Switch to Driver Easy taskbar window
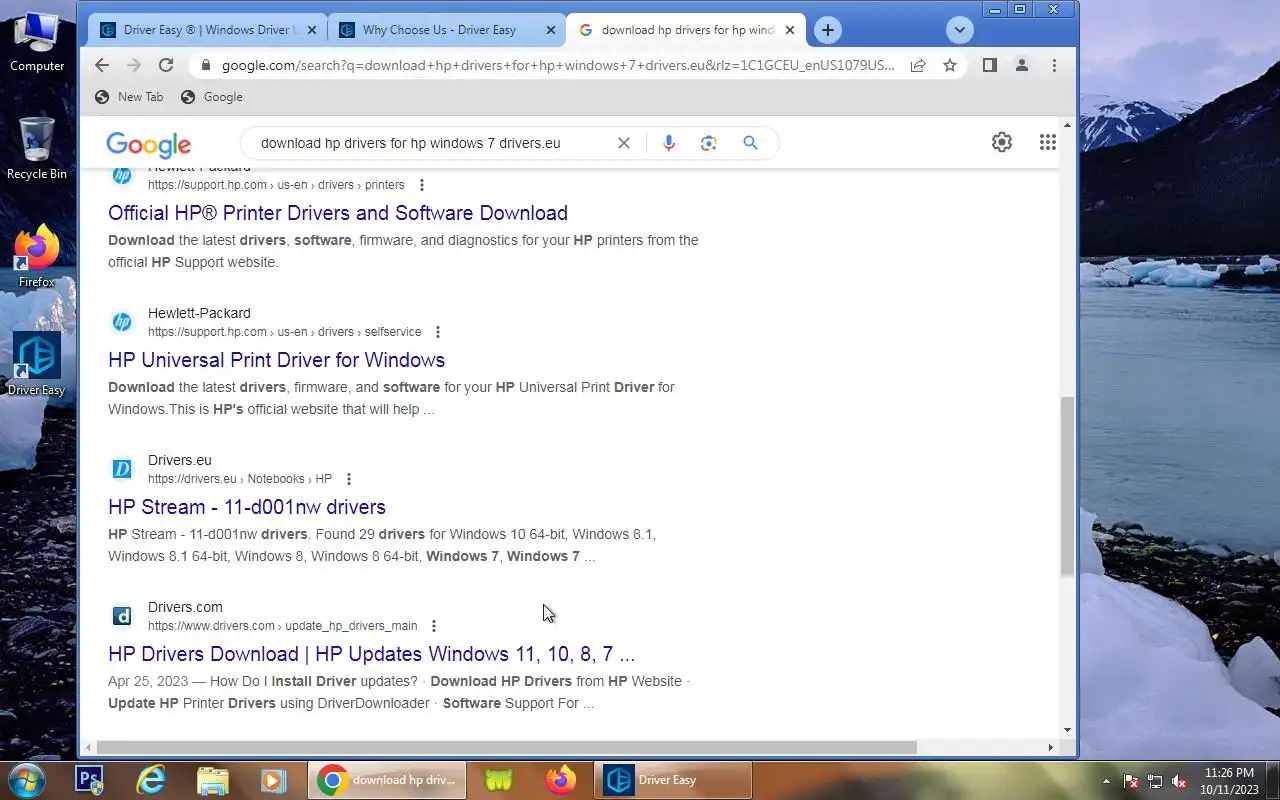 674,780
